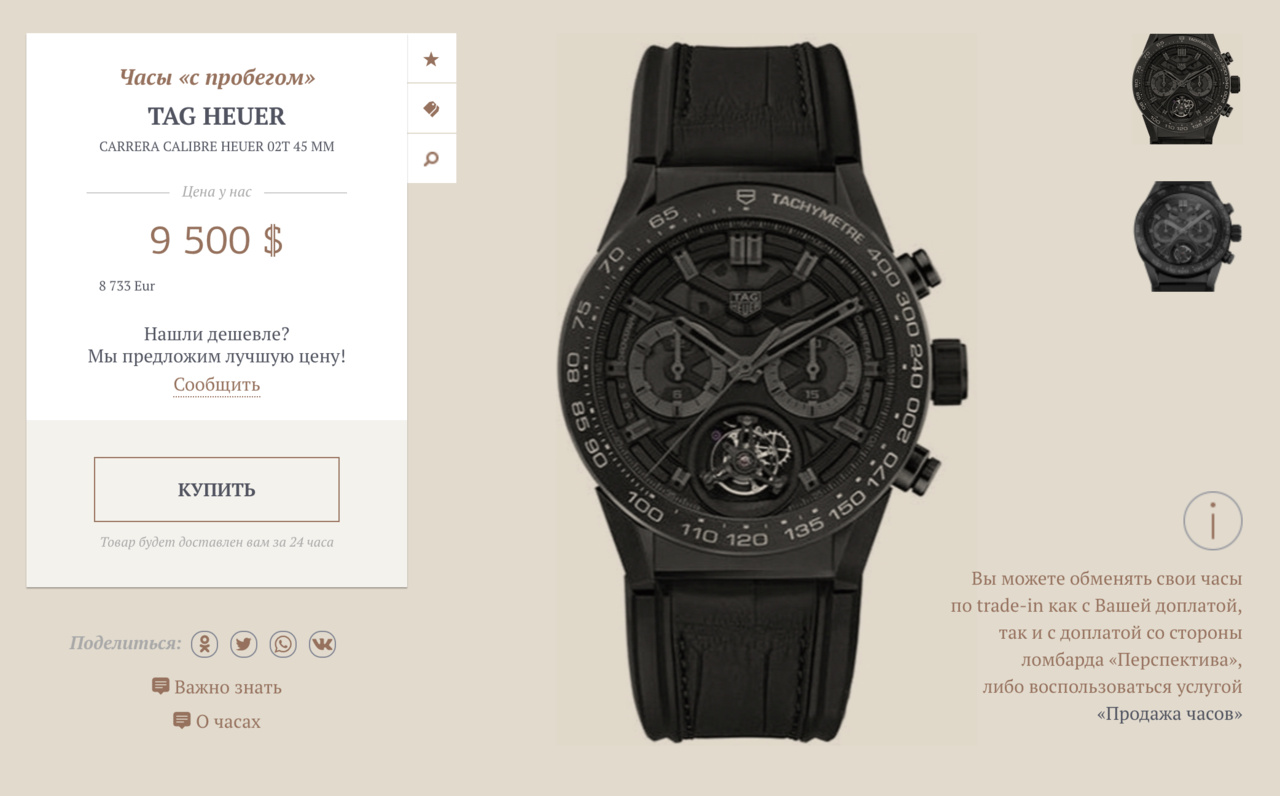Viewport: 1280px width, 796px height.
Task: Click the circular info icon
Action: (x=1212, y=521)
